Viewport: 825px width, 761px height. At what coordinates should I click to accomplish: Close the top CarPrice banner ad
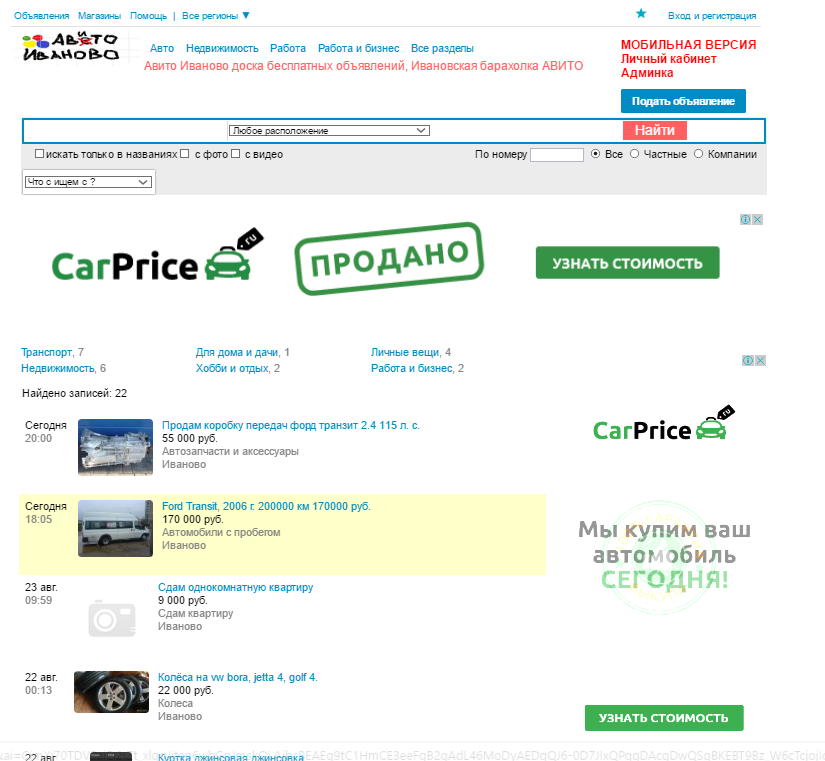pos(758,220)
